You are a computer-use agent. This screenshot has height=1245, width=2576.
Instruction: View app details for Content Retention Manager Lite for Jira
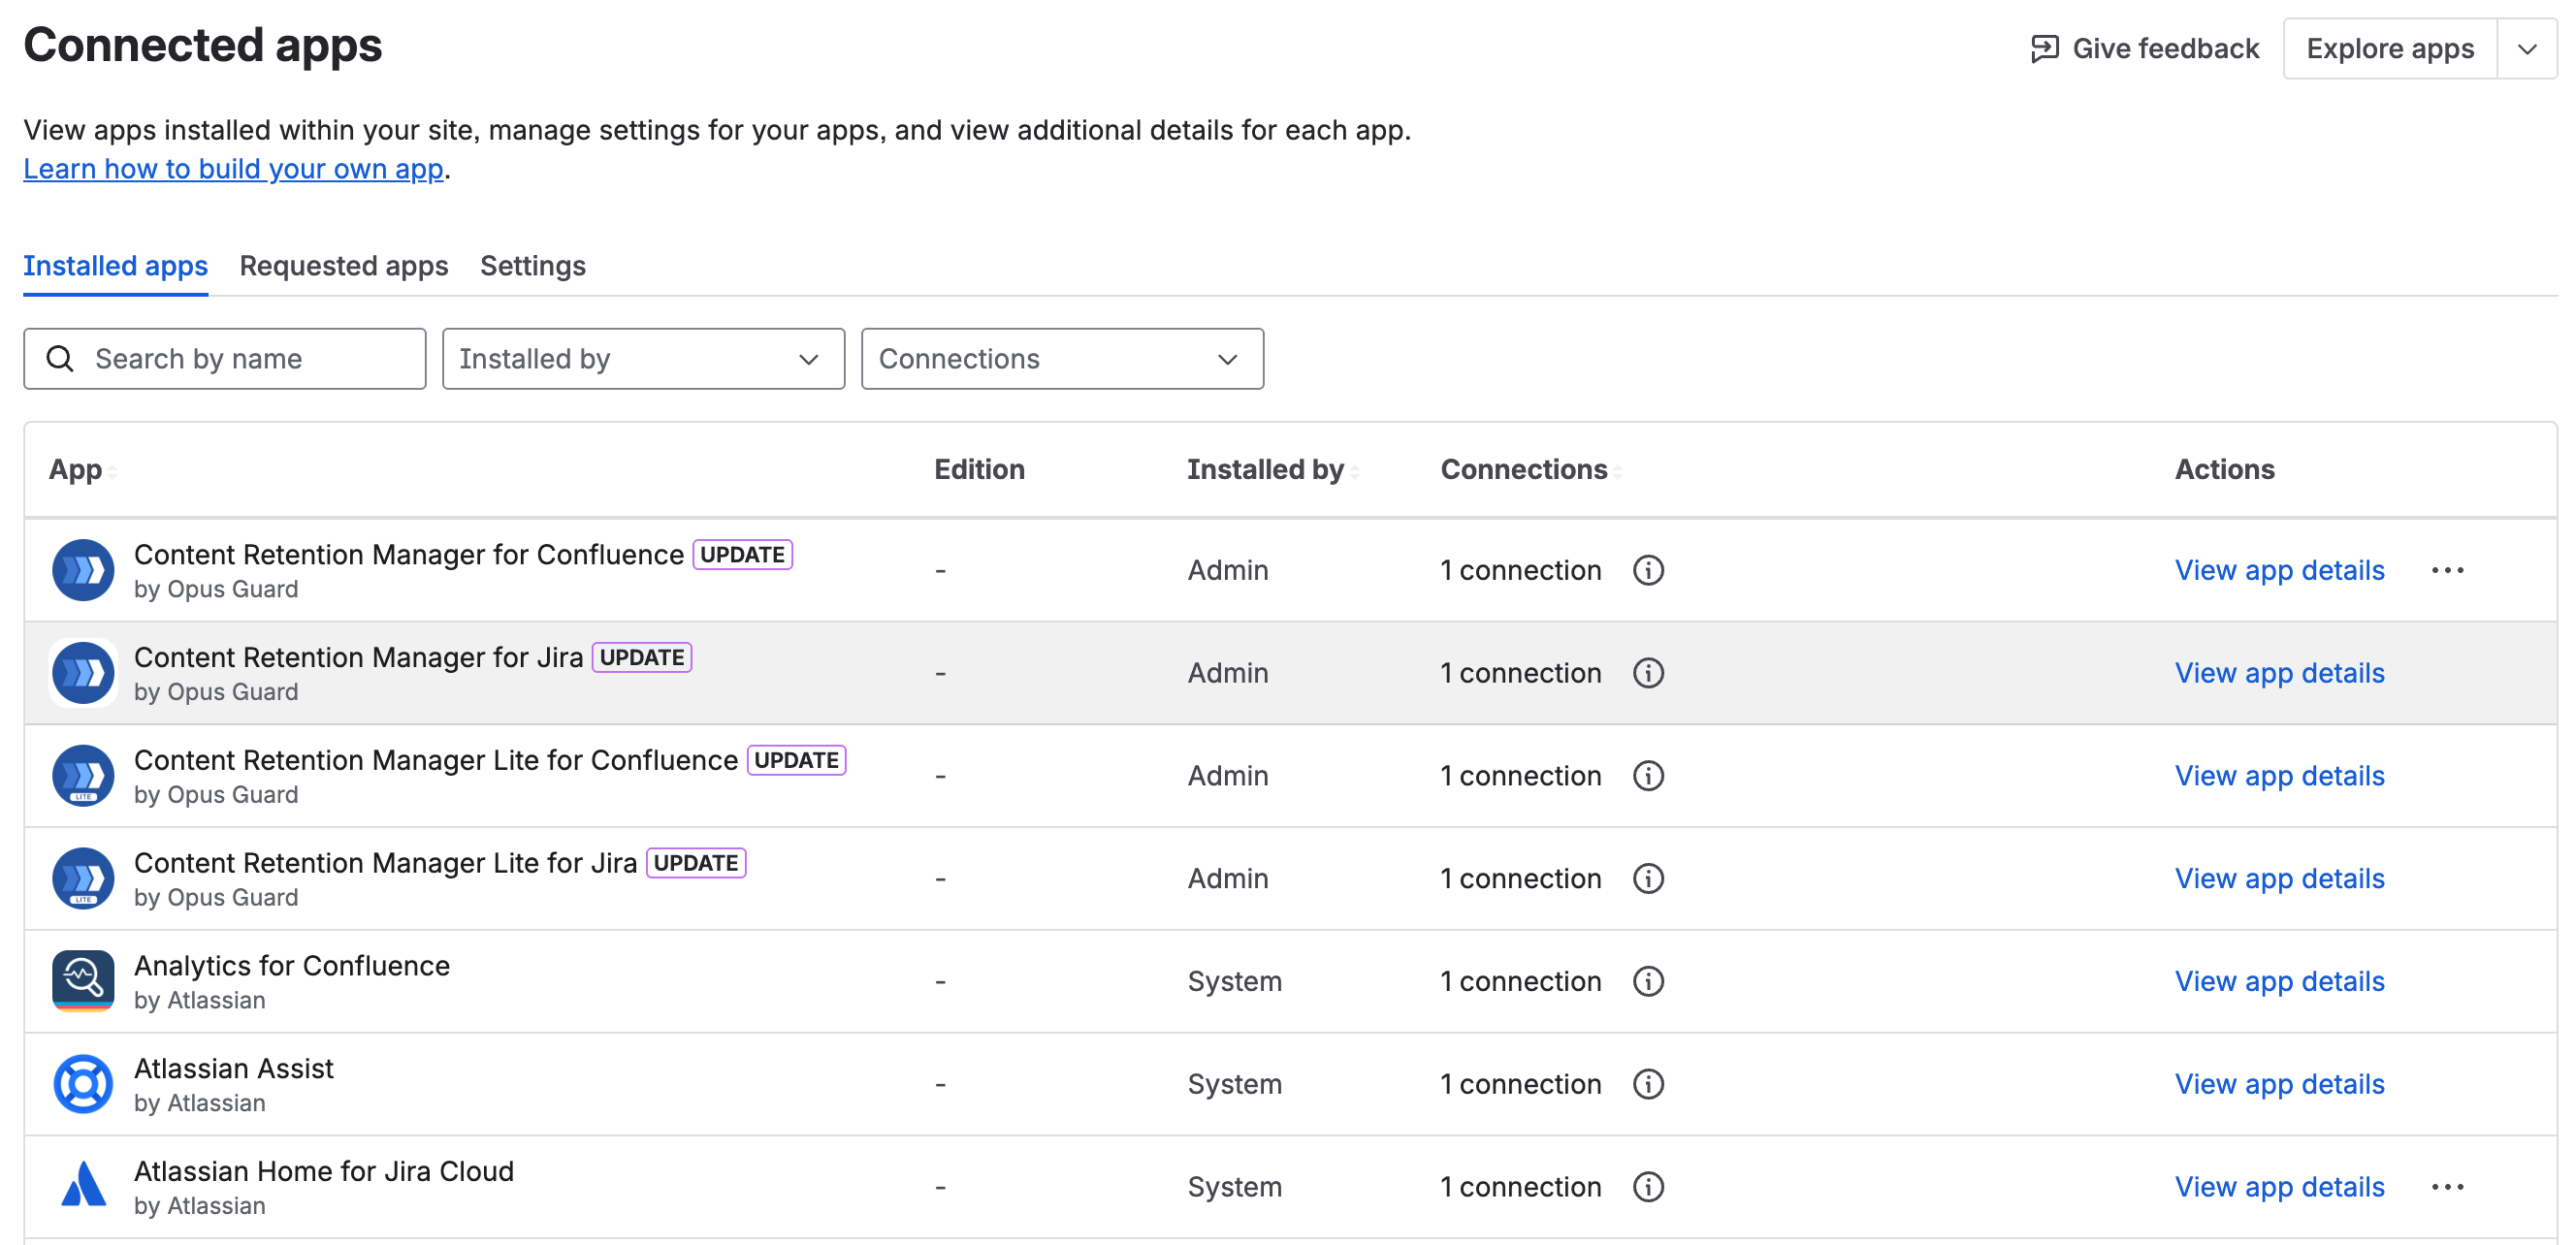(x=2279, y=878)
